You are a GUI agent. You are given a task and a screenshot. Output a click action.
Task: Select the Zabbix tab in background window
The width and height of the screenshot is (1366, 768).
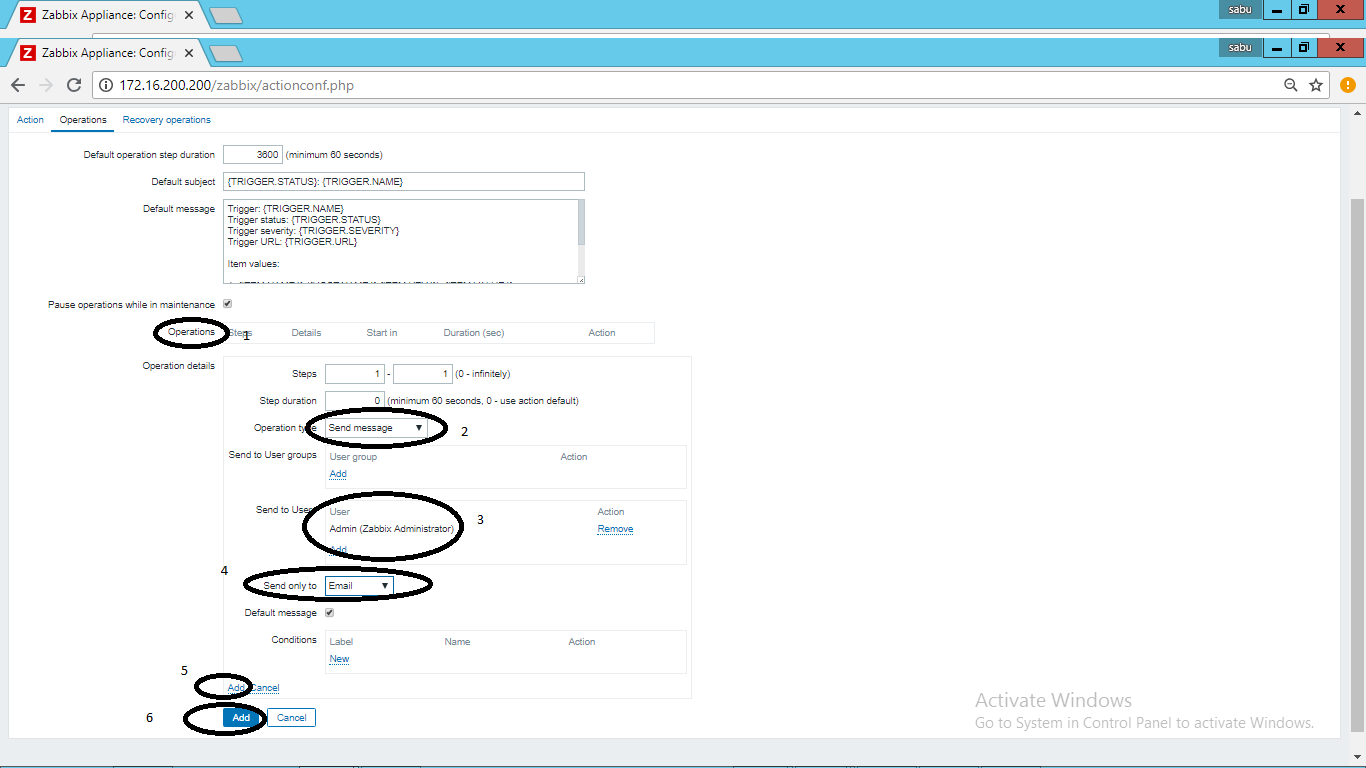point(107,16)
